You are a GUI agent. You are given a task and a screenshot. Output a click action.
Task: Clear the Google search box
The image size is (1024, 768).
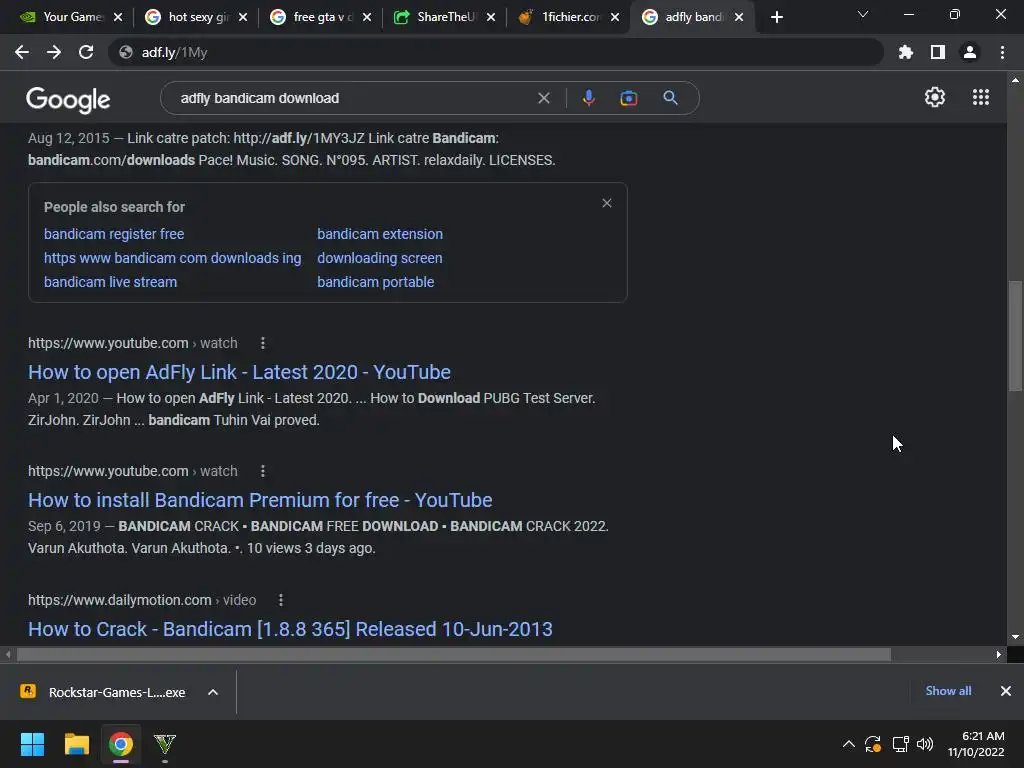click(x=543, y=98)
